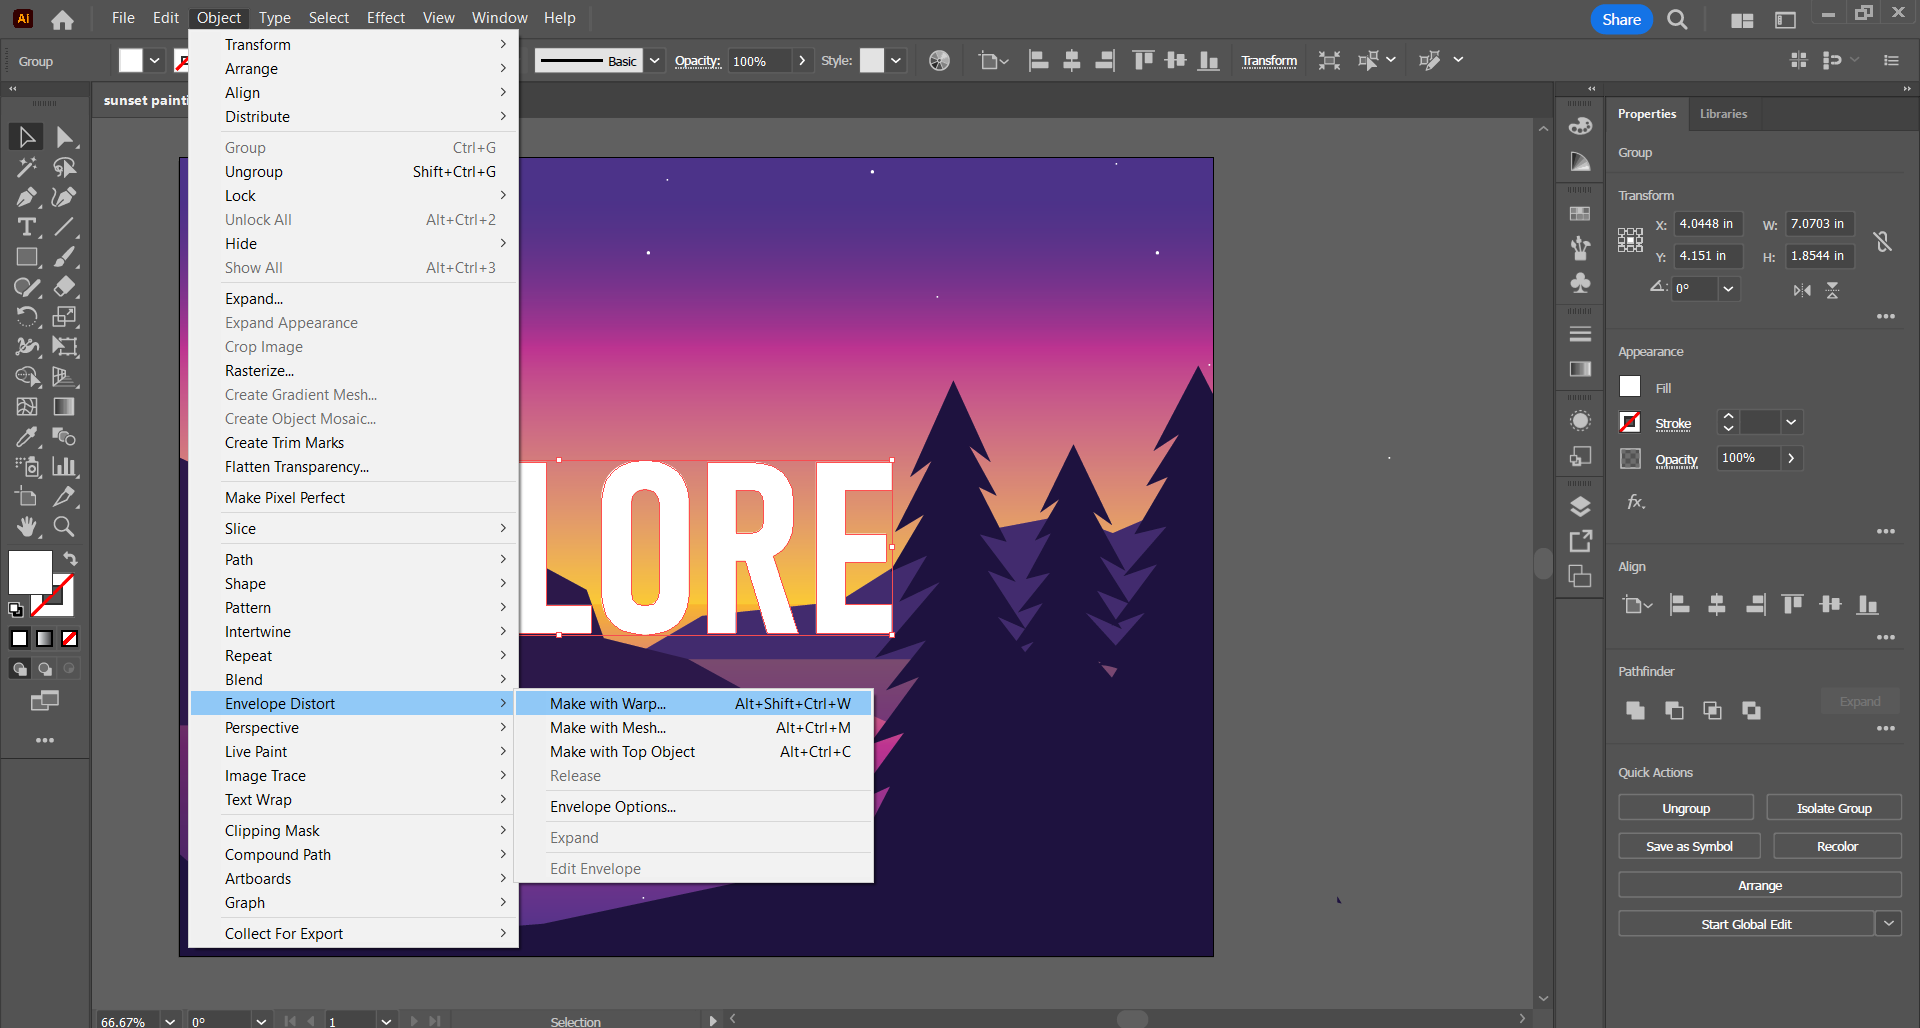Open the rotation angle dropdown
Viewport: 1920px width, 1028px height.
click(x=1728, y=289)
